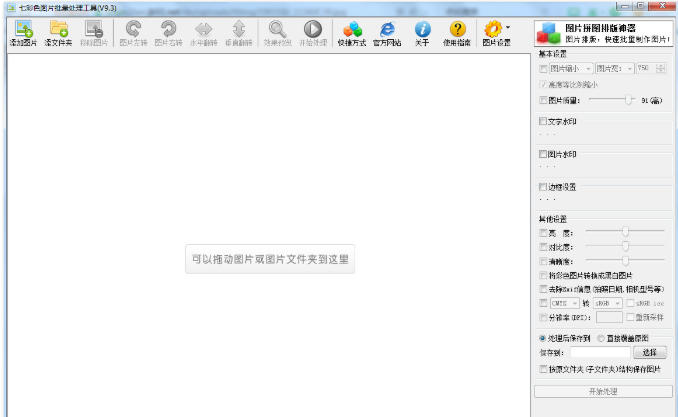This screenshot has width=678, height=417.
Task: Click the 添加图片 (Add Image) toolbar icon
Action: pyautogui.click(x=21, y=34)
